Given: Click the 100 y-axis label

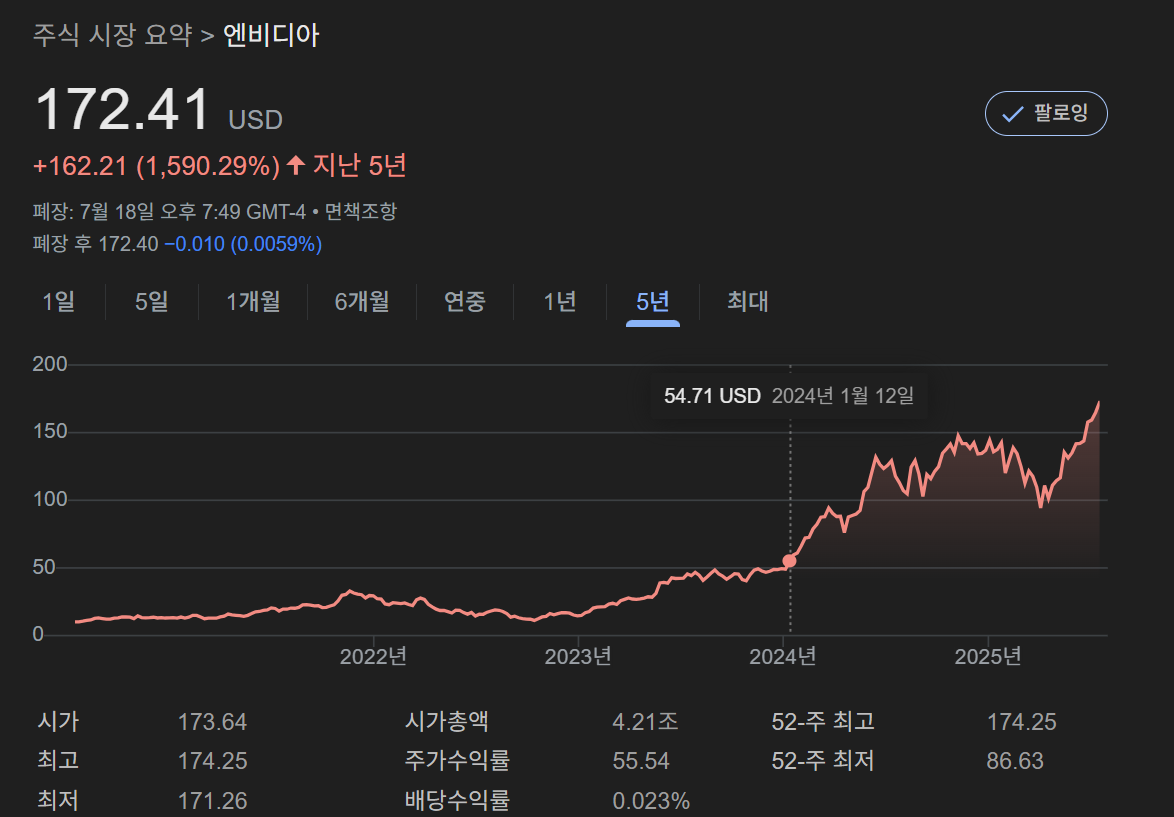Looking at the screenshot, I should pyautogui.click(x=49, y=499).
